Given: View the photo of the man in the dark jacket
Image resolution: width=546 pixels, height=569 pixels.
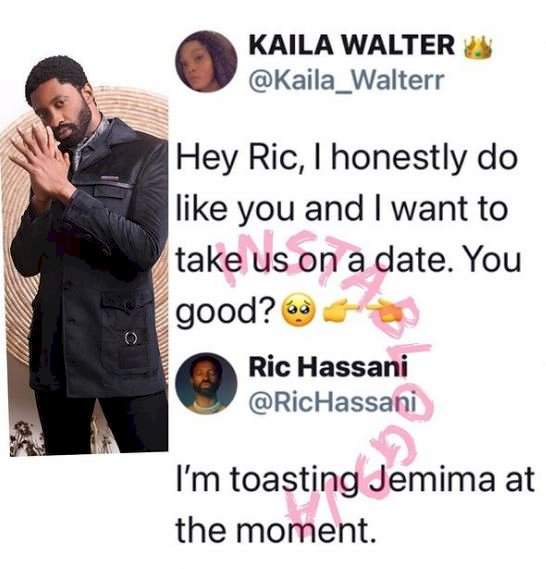Looking at the screenshot, I should [84, 254].
